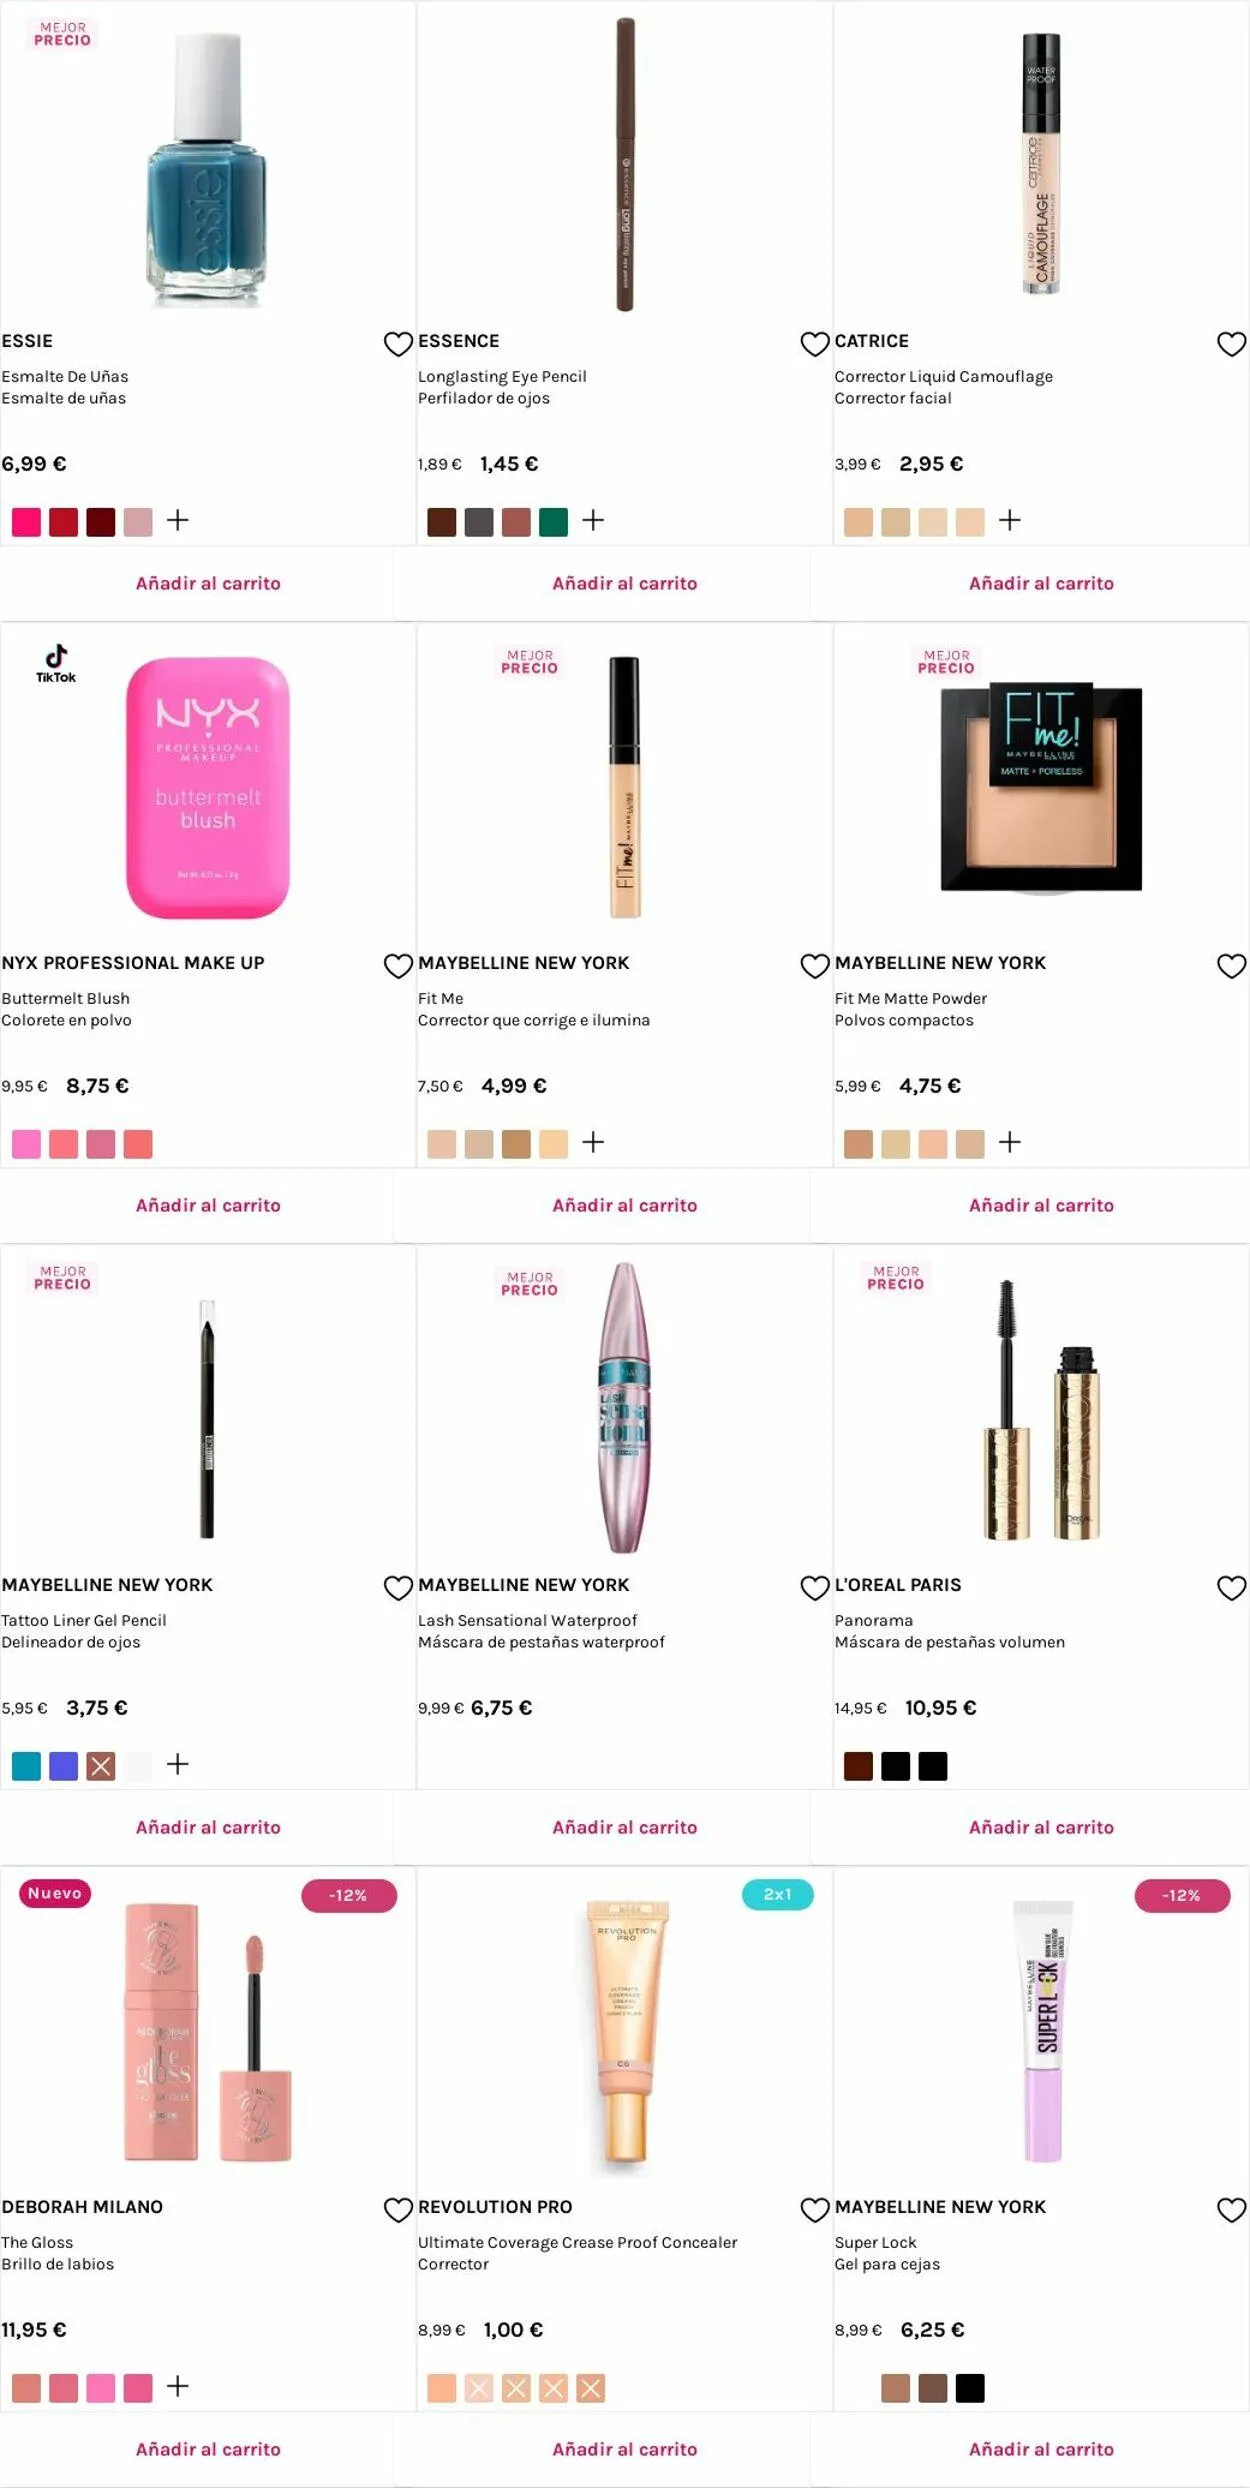
Task: Save Deborah Milano The Gloss to favorites
Action: tap(398, 2210)
